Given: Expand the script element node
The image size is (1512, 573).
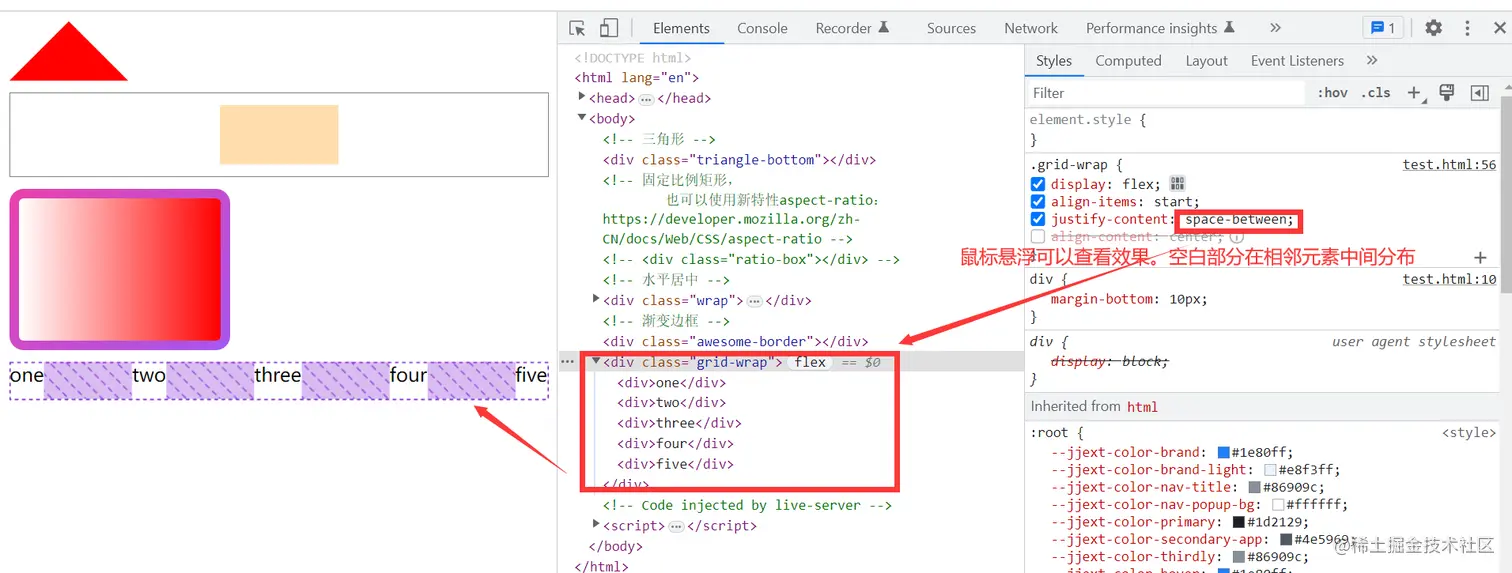Looking at the screenshot, I should click(x=597, y=524).
